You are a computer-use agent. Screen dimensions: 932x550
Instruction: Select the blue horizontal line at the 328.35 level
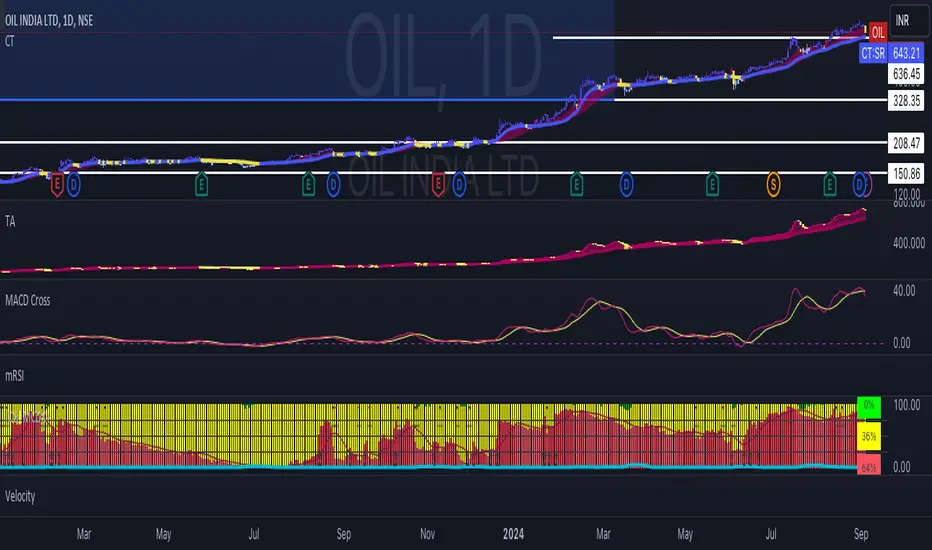pyautogui.click(x=307, y=100)
